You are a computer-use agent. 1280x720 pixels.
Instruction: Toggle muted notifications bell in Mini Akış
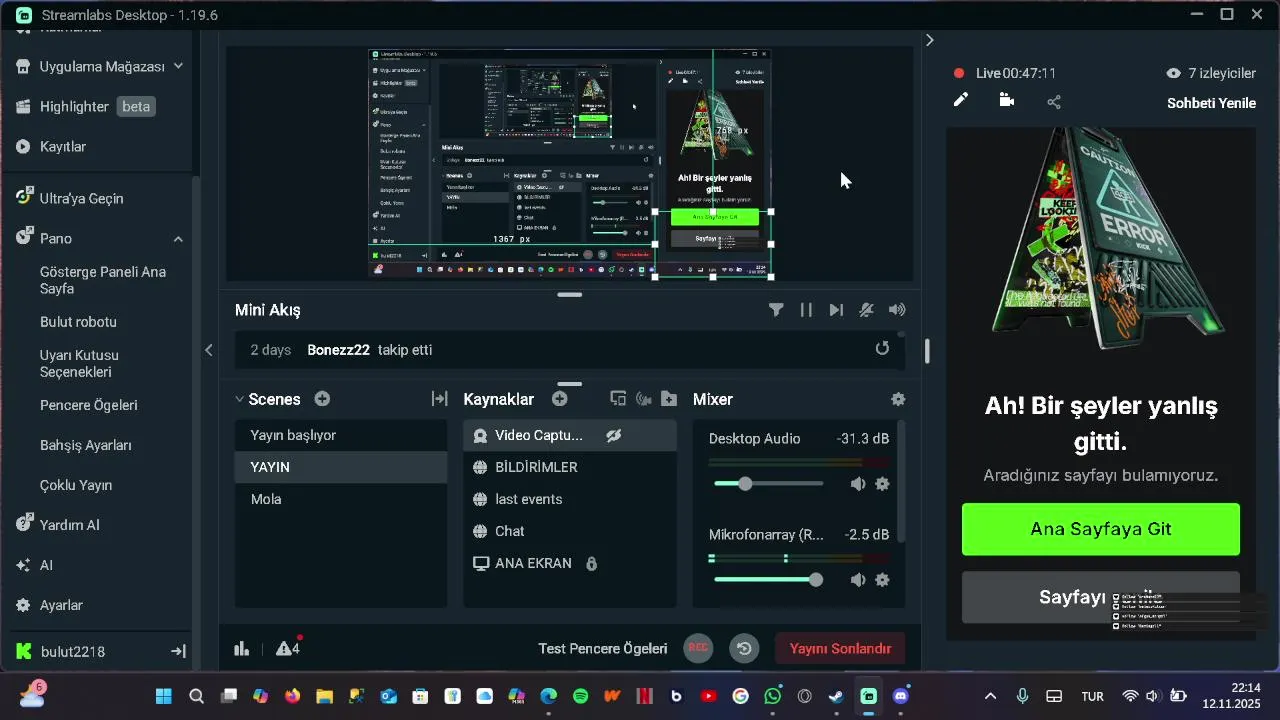tap(866, 310)
